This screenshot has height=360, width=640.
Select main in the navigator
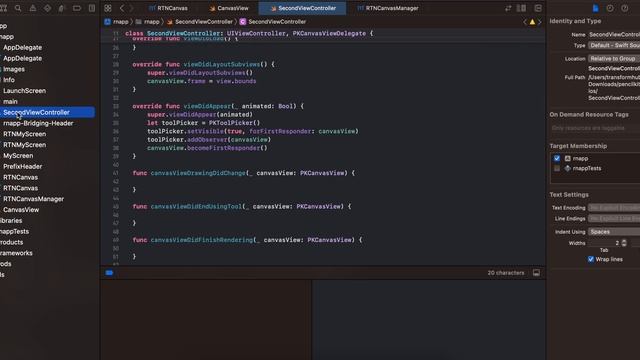10,102
